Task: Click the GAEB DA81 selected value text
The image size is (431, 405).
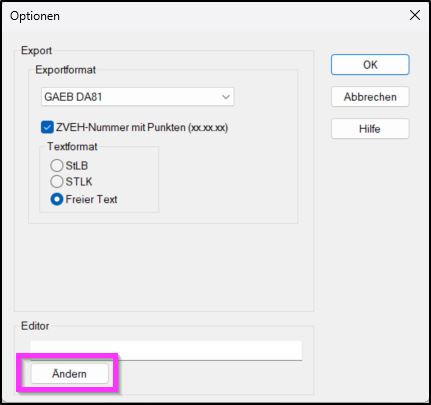Action: point(73,97)
